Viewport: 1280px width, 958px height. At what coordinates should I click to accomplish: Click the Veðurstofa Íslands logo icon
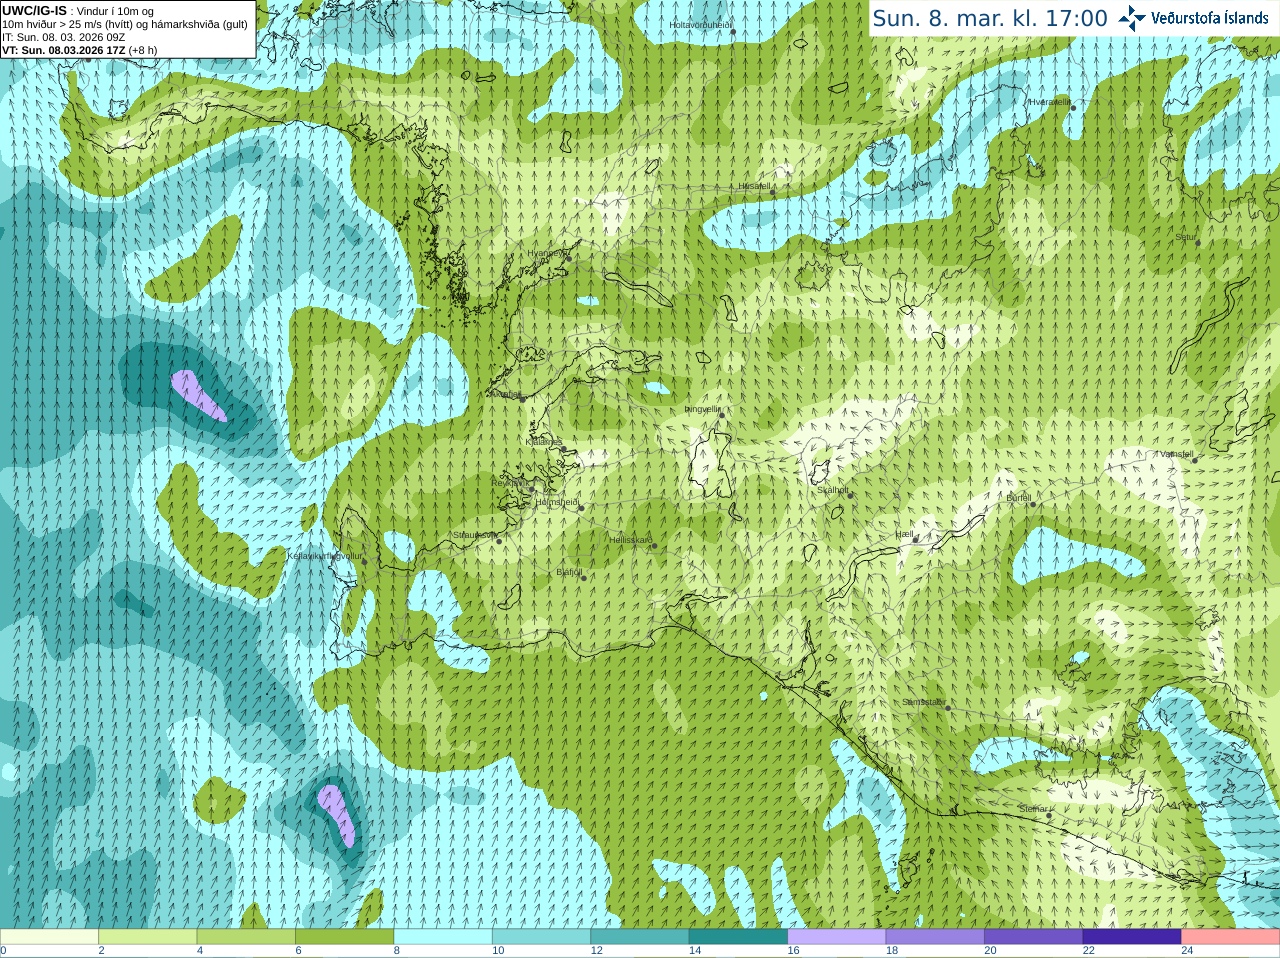click(1132, 18)
